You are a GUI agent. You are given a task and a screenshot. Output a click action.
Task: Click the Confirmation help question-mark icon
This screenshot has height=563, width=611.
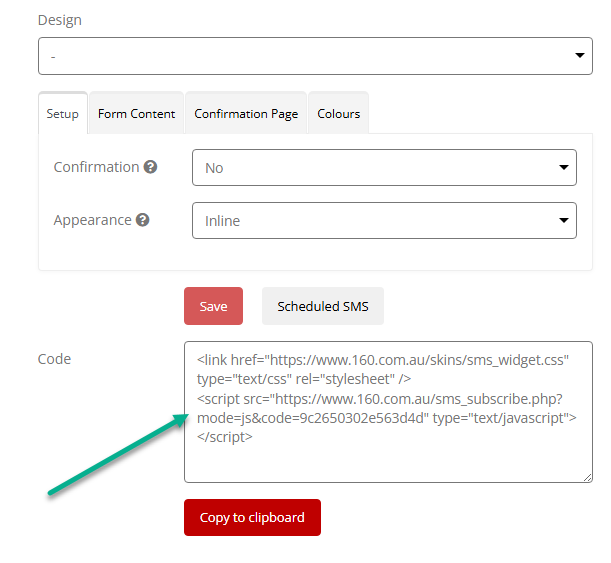[x=150, y=167]
